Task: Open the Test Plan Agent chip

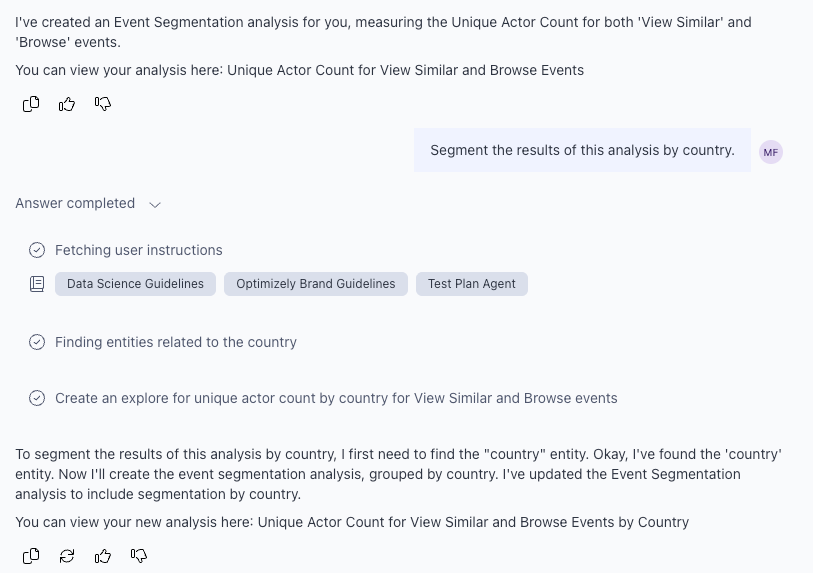Action: (471, 284)
